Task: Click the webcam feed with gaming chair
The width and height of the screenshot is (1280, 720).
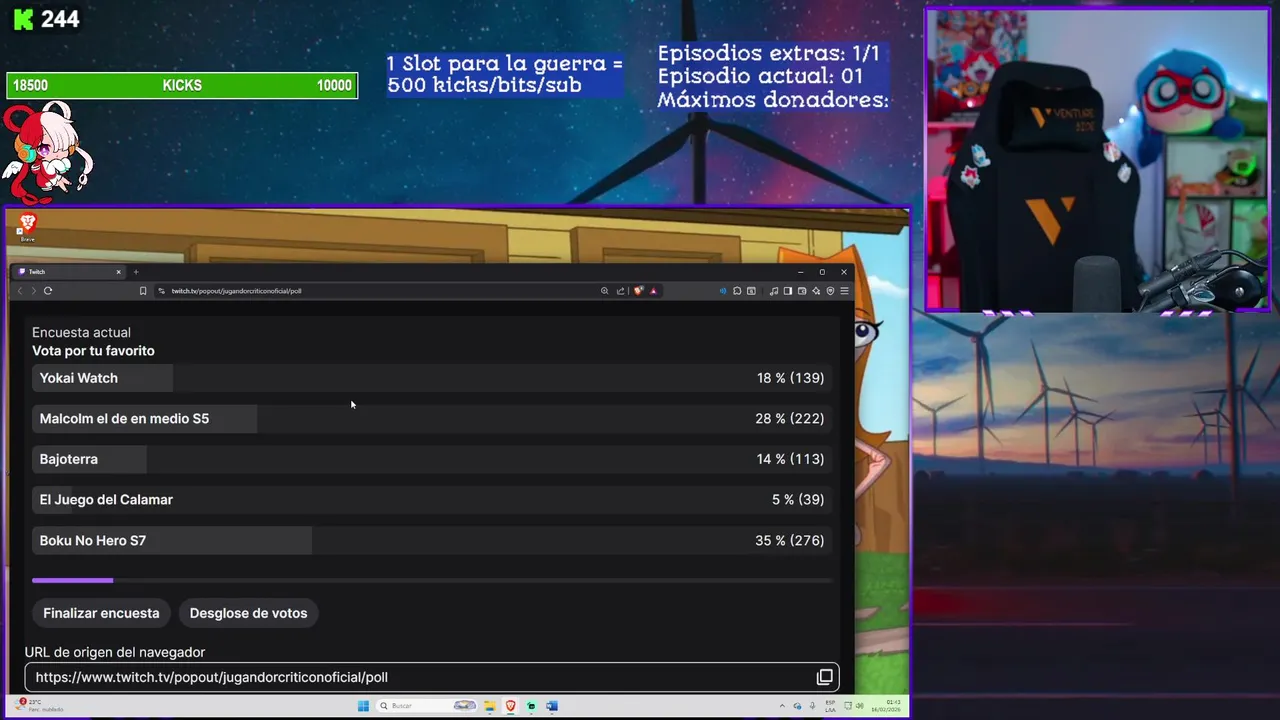Action: [1097, 160]
